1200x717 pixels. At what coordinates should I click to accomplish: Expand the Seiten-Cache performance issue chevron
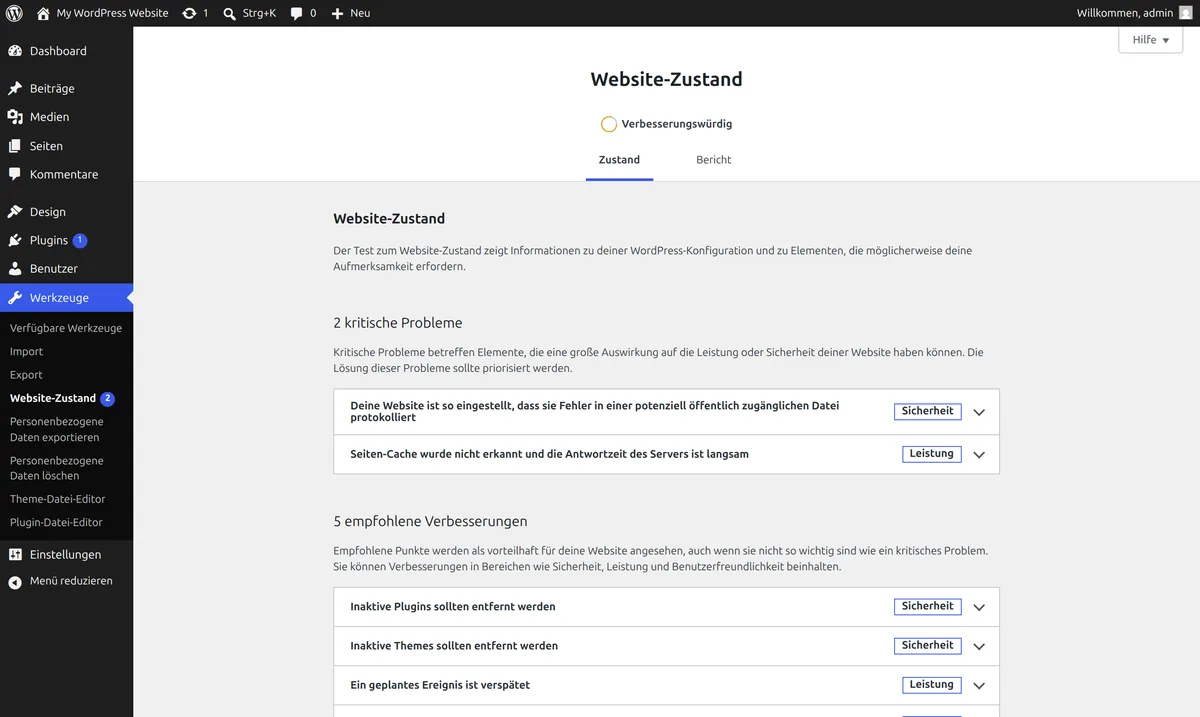click(979, 454)
